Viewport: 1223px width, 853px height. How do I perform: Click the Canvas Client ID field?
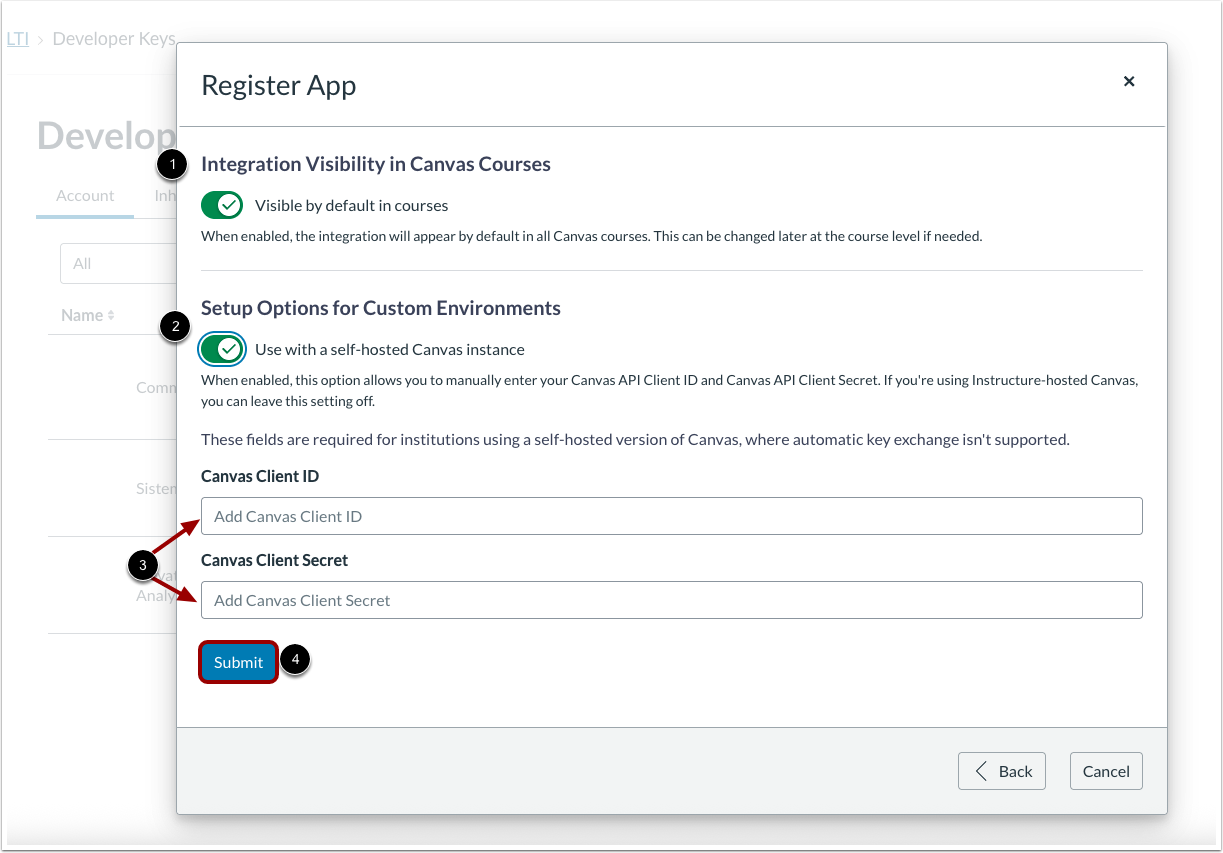coord(671,516)
